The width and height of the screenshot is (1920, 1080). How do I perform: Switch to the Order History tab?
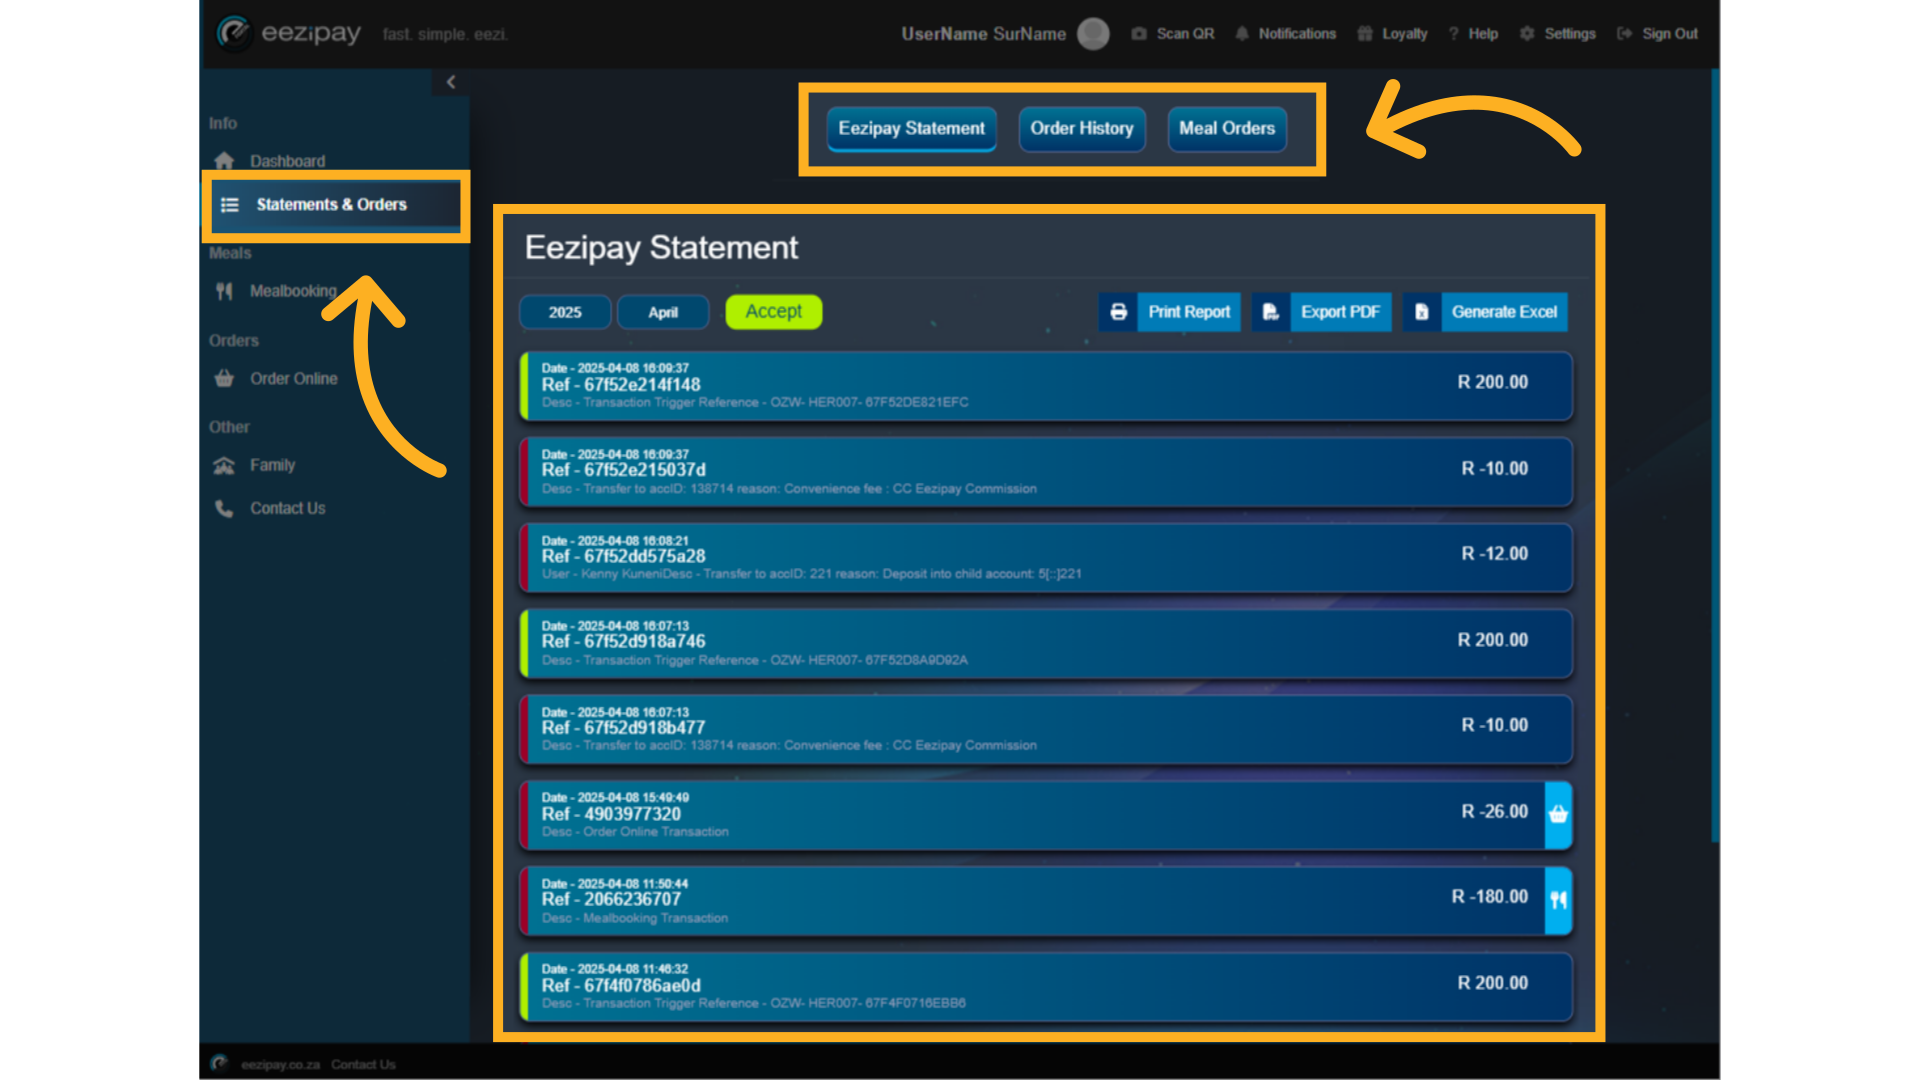[1081, 129]
